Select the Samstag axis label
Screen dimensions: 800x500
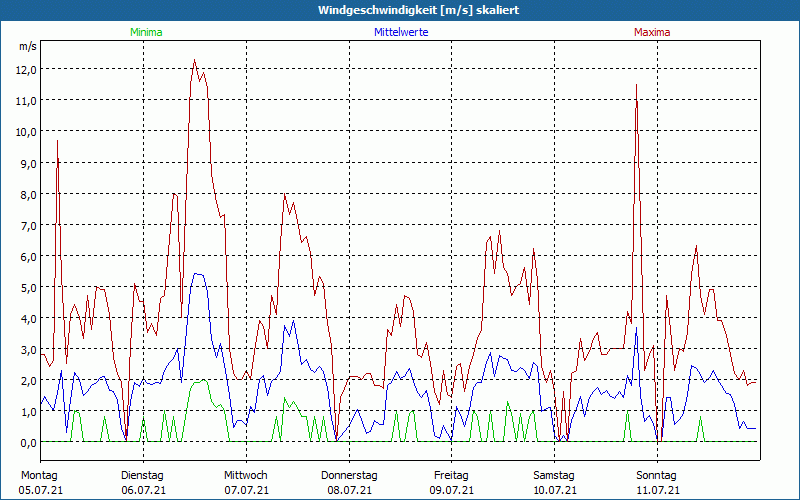pyautogui.click(x=554, y=475)
